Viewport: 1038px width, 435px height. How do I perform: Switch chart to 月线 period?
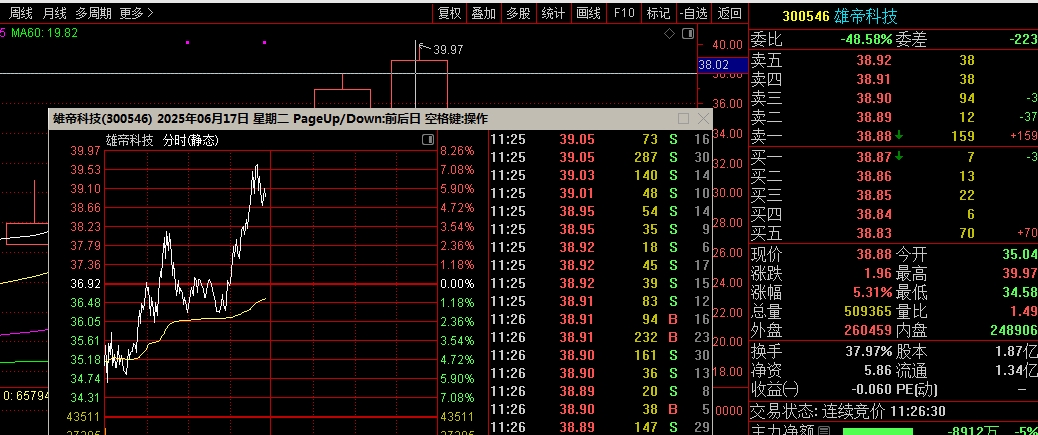point(54,13)
